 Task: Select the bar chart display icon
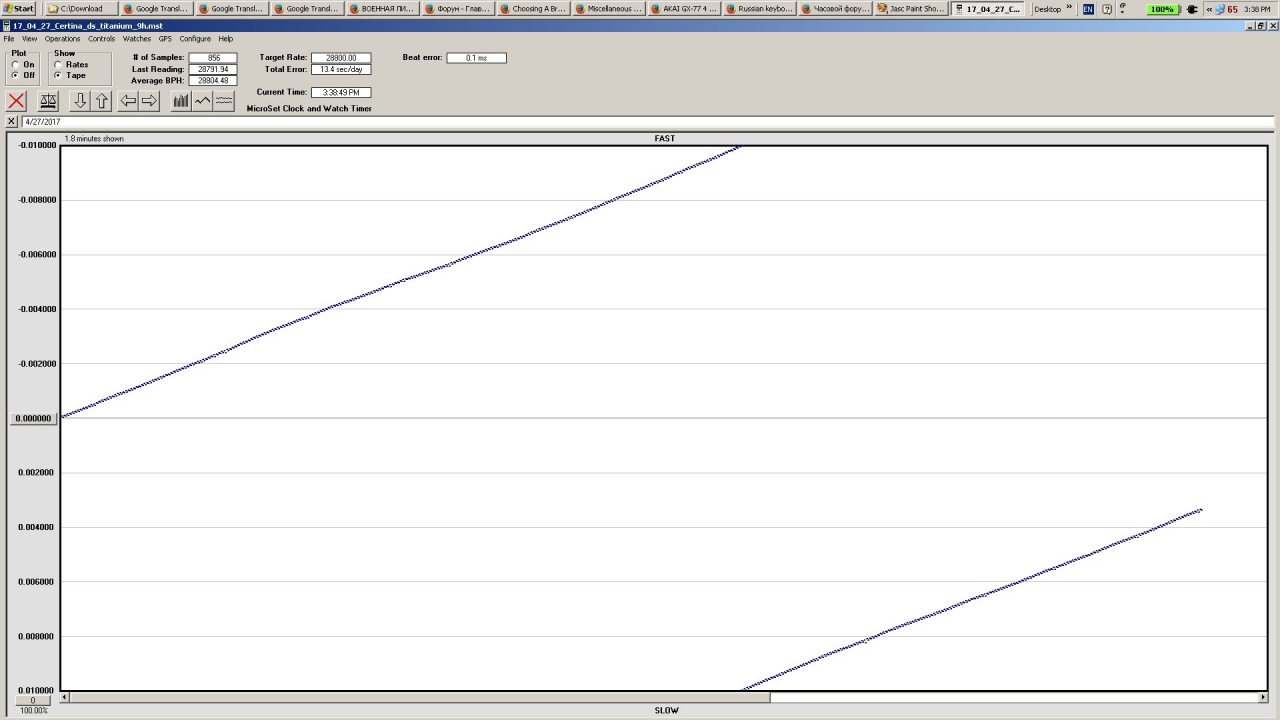pos(181,101)
